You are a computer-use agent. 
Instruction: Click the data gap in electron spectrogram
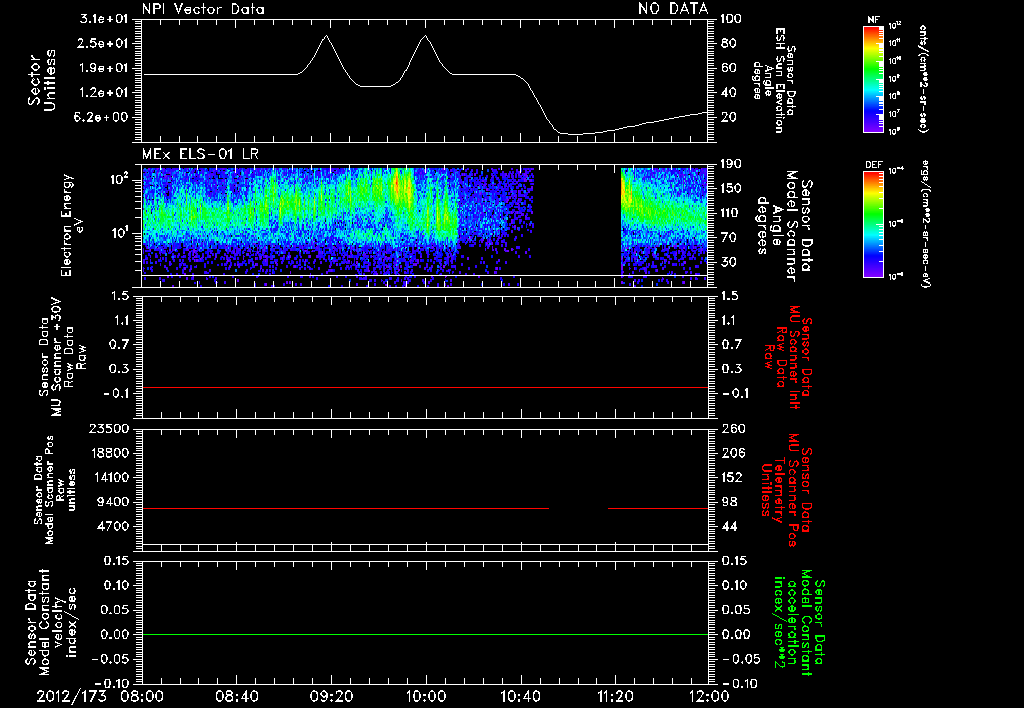click(x=577, y=220)
